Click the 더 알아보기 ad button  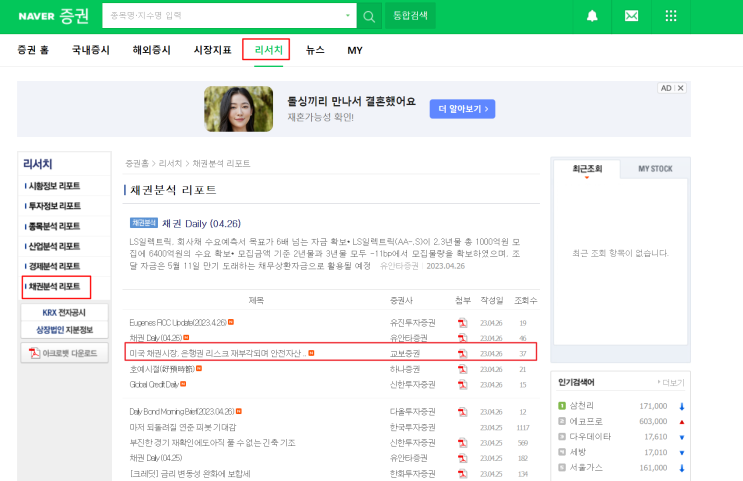[462, 109]
